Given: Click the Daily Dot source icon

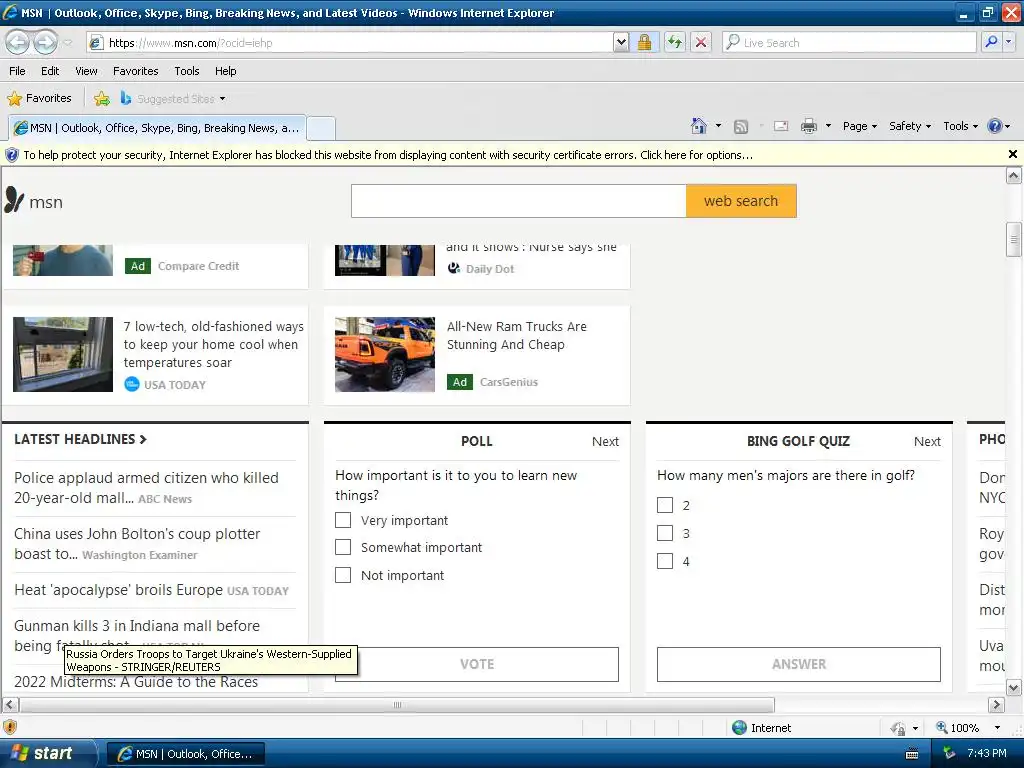Looking at the screenshot, I should (454, 268).
